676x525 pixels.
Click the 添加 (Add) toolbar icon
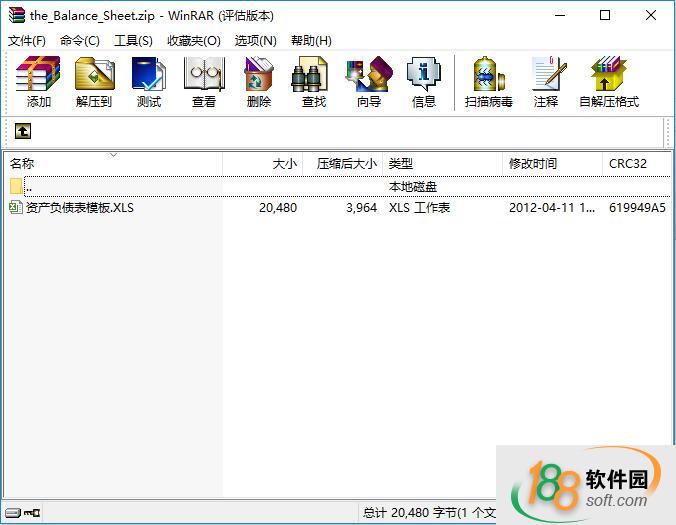tap(39, 82)
